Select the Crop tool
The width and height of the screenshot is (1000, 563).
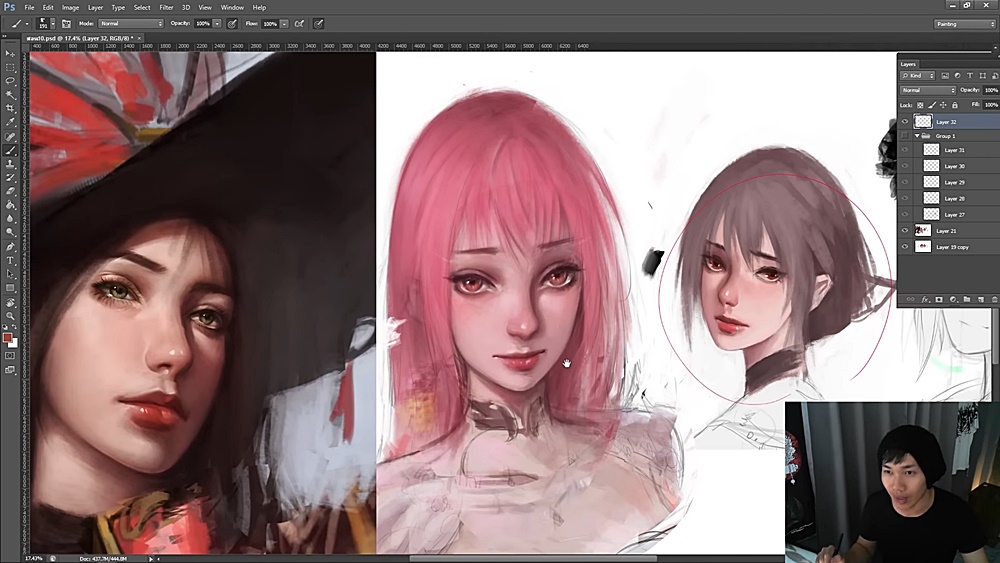point(10,108)
